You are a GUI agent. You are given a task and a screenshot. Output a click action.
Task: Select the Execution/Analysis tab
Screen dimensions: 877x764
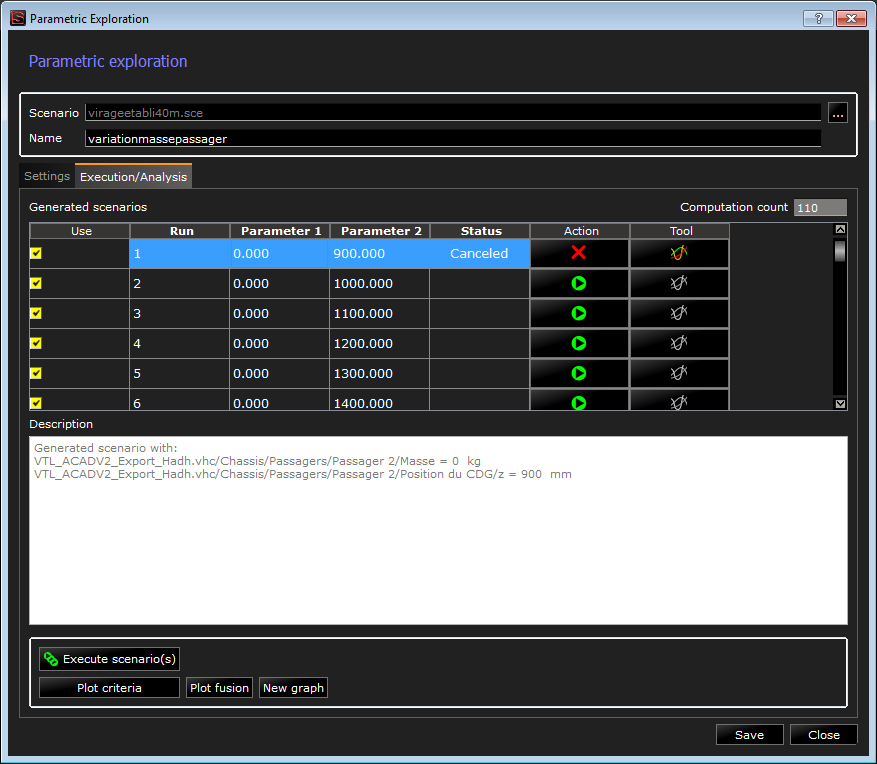click(133, 177)
